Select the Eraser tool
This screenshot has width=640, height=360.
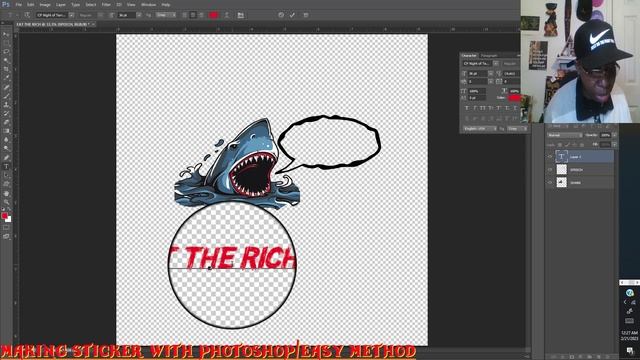6,122
